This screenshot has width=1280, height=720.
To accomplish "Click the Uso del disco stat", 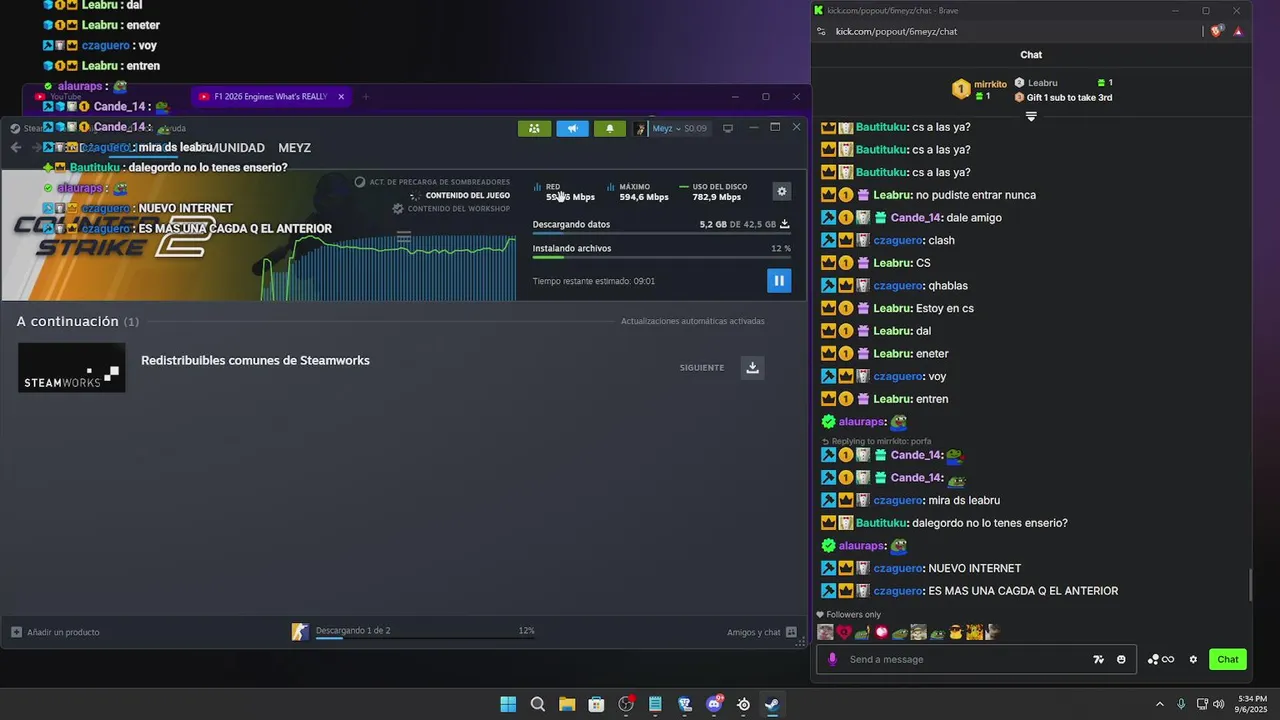I will [x=712, y=192].
